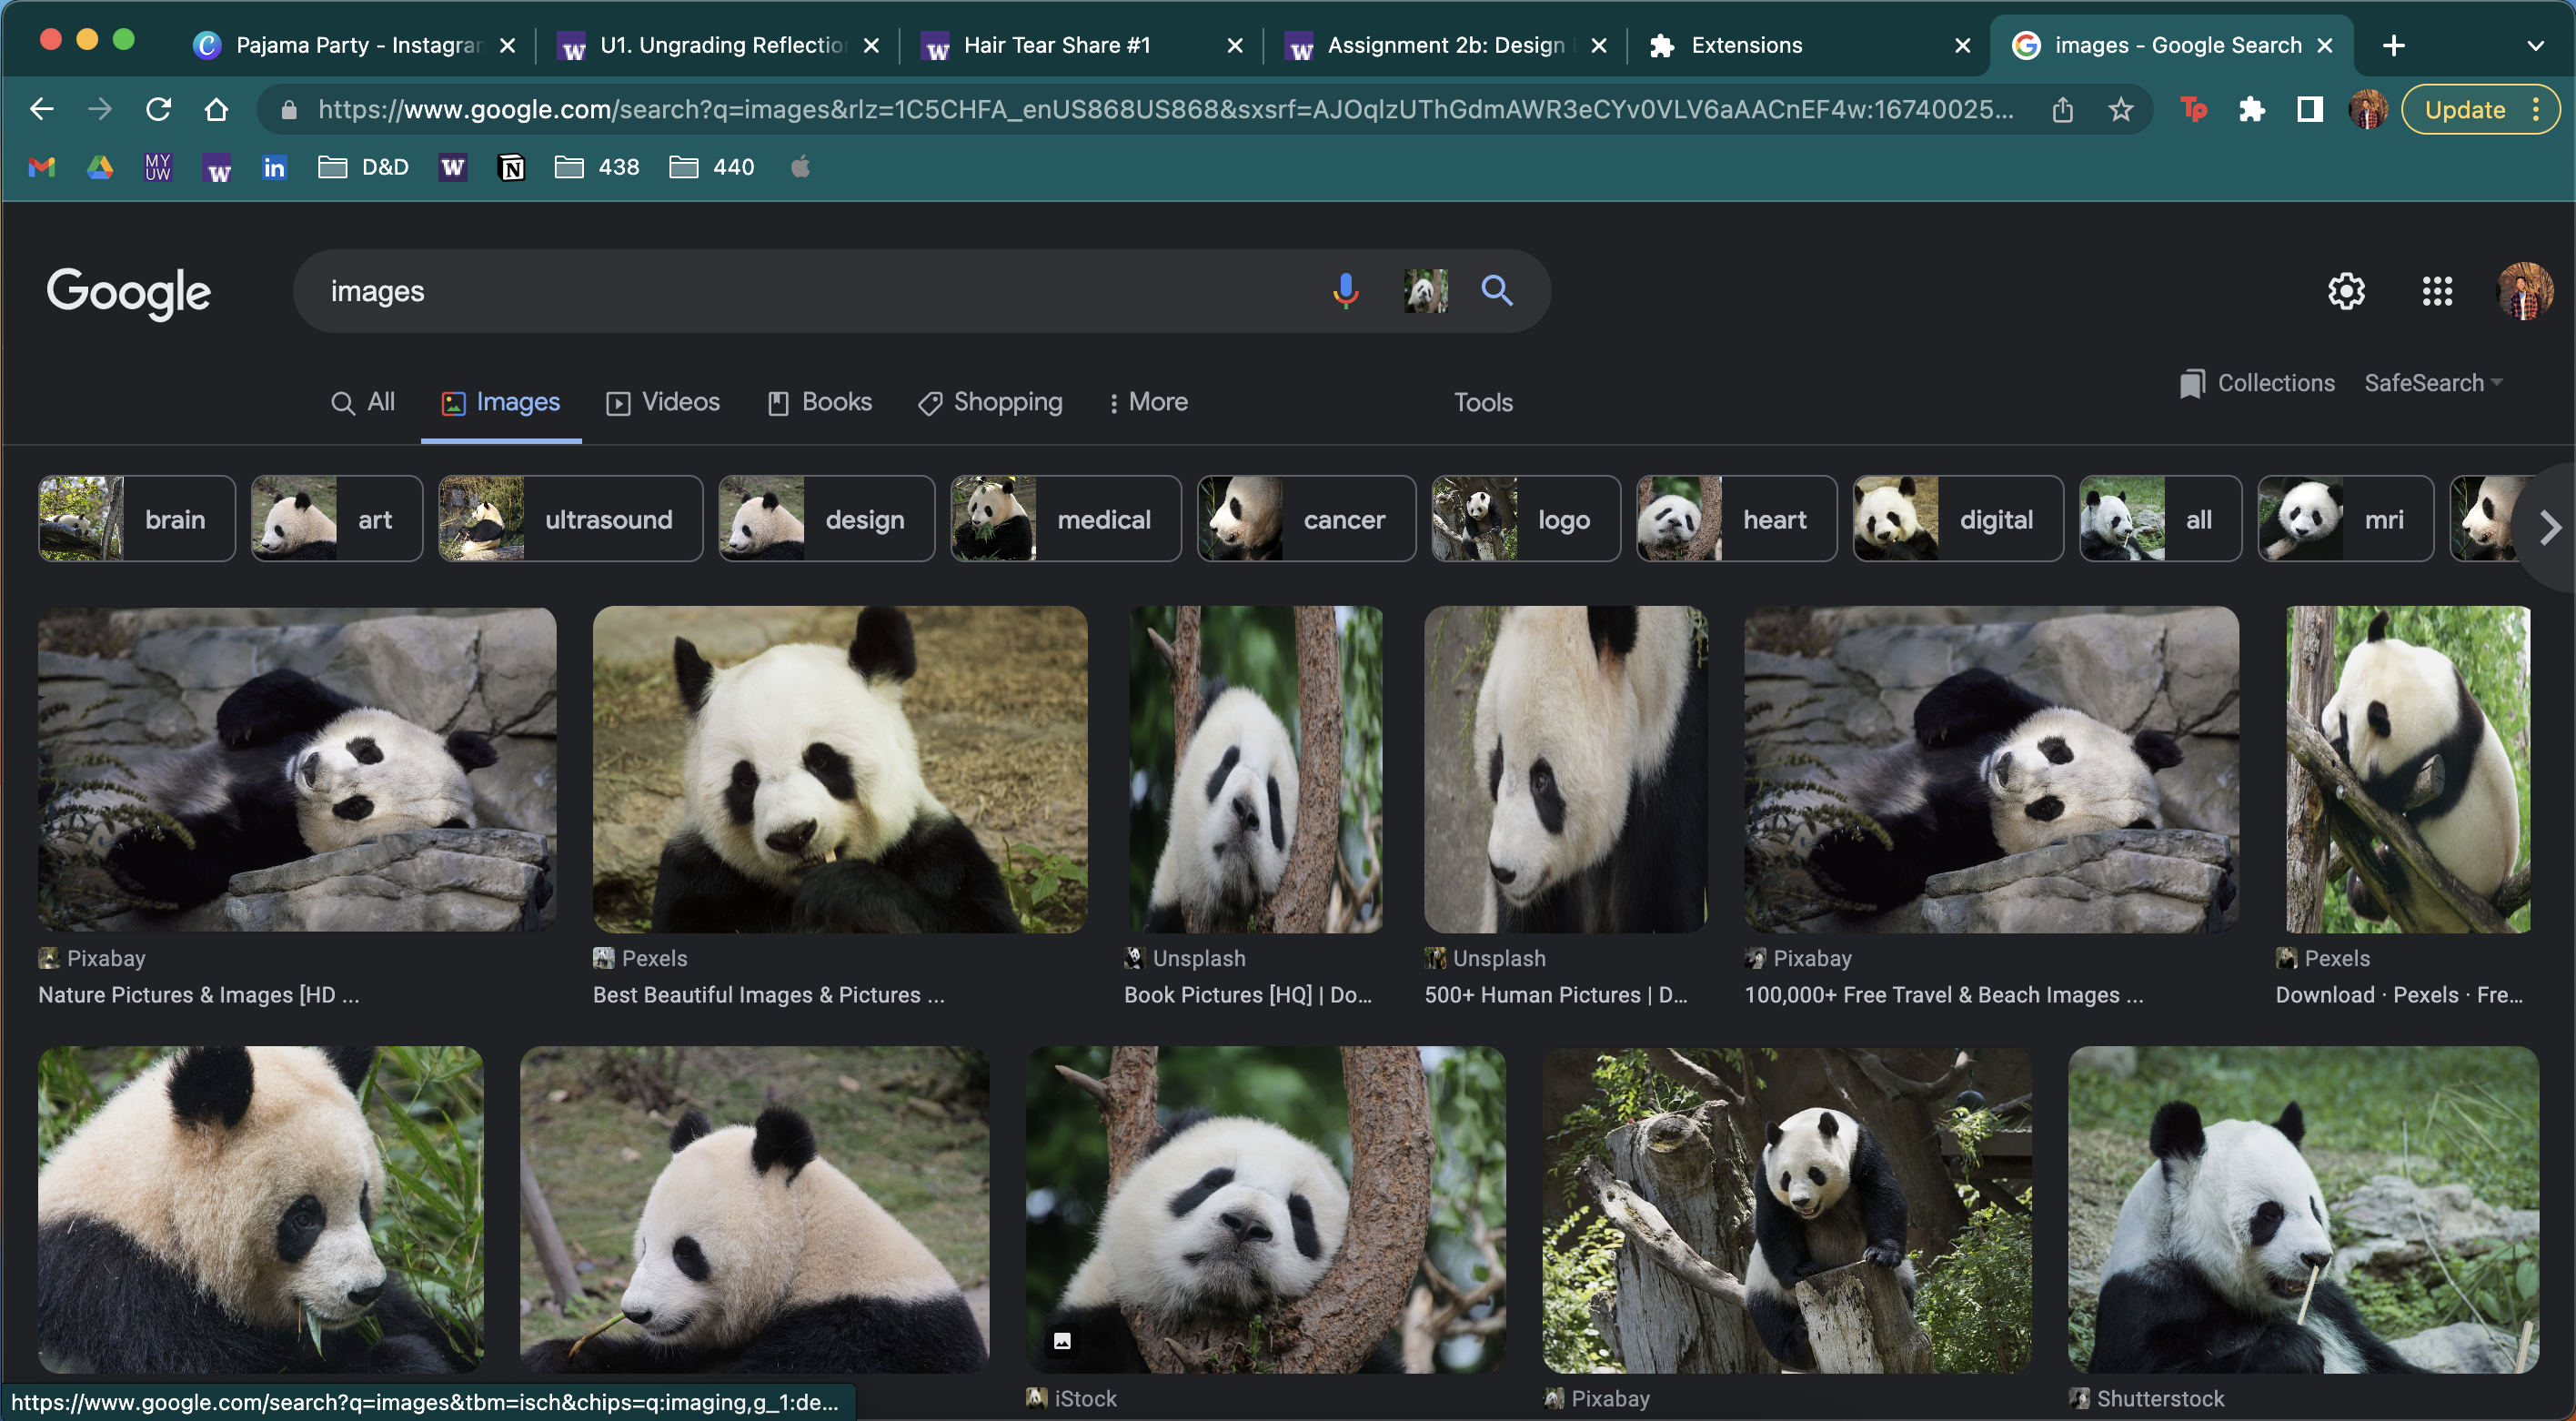Open the Google apps grid icon

(x=2437, y=291)
